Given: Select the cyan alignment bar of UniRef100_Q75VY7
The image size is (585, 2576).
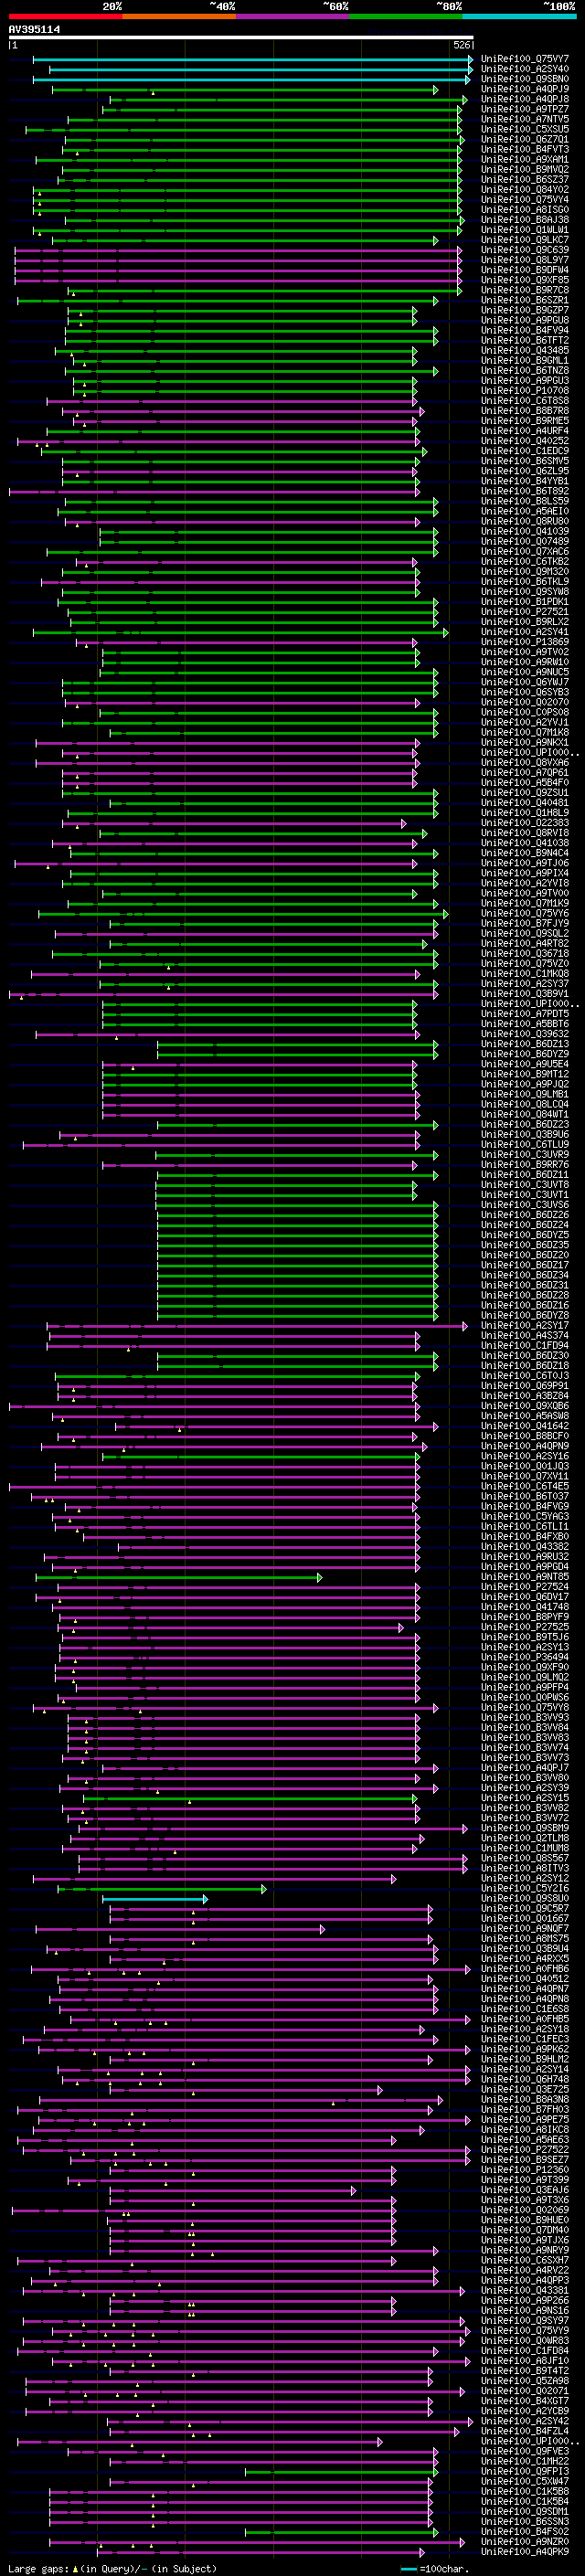Looking at the screenshot, I should [x=253, y=59].
